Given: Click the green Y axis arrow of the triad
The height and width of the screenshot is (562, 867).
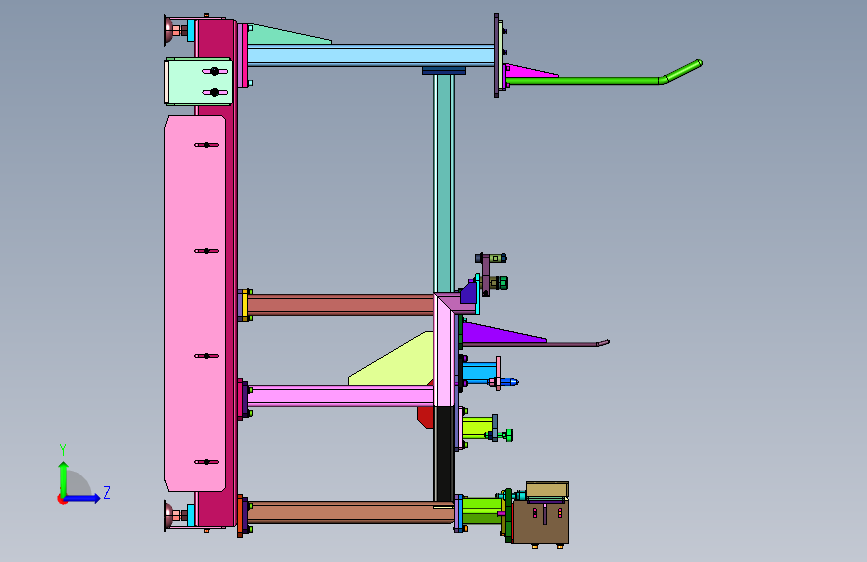Looking at the screenshot, I should (64, 477).
